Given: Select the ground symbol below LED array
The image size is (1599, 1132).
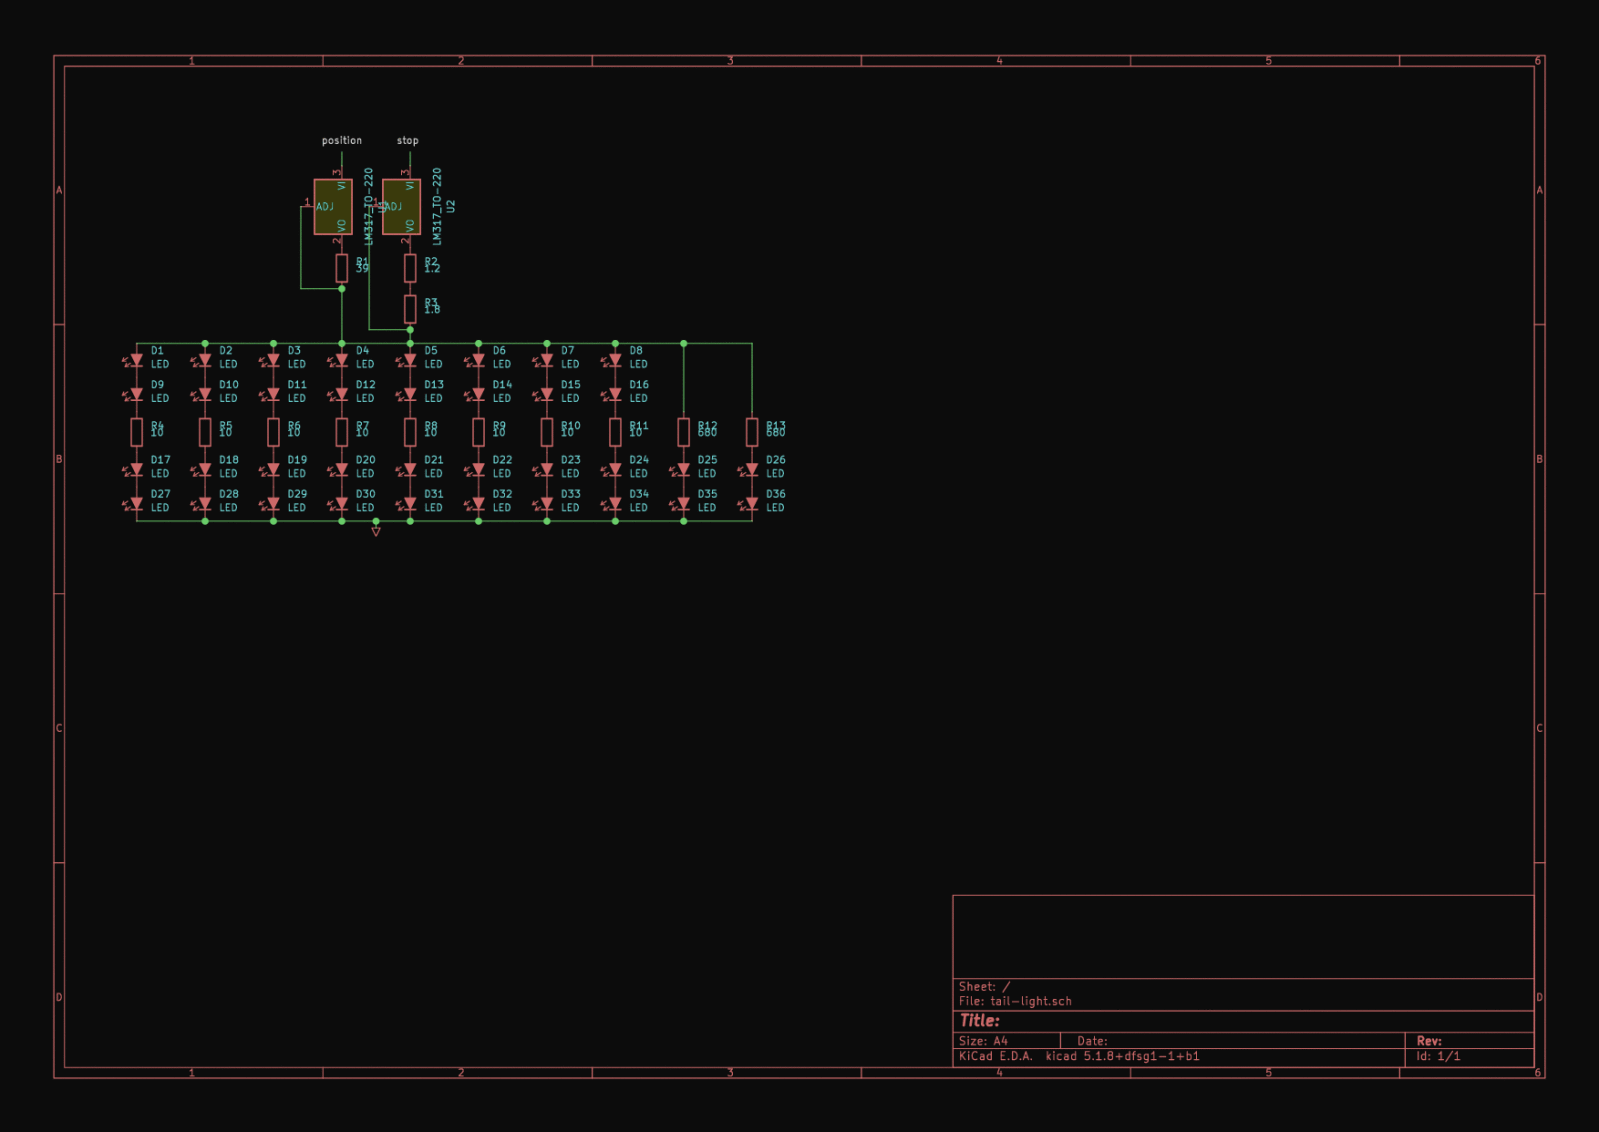Looking at the screenshot, I should point(376,531).
